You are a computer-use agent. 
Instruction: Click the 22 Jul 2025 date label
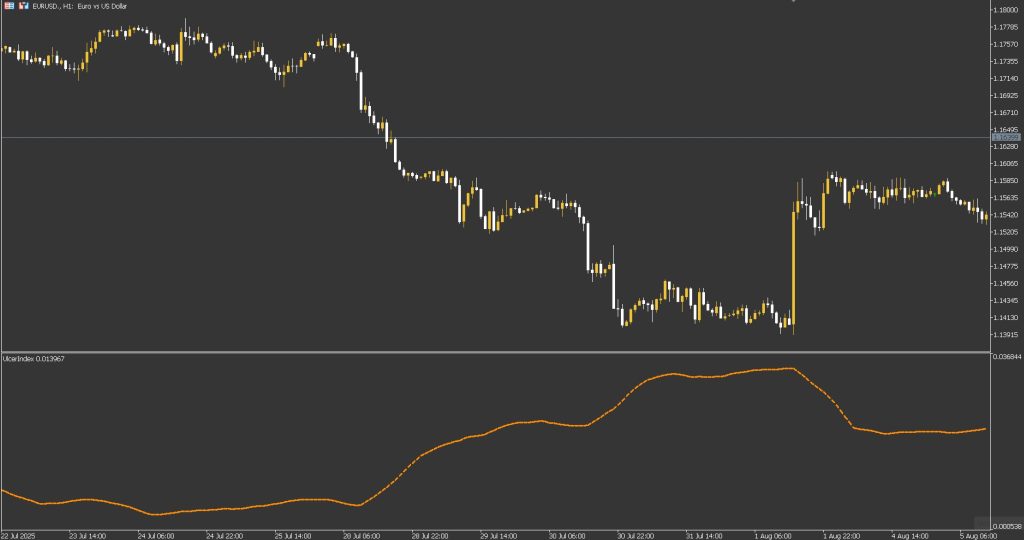click(x=19, y=536)
